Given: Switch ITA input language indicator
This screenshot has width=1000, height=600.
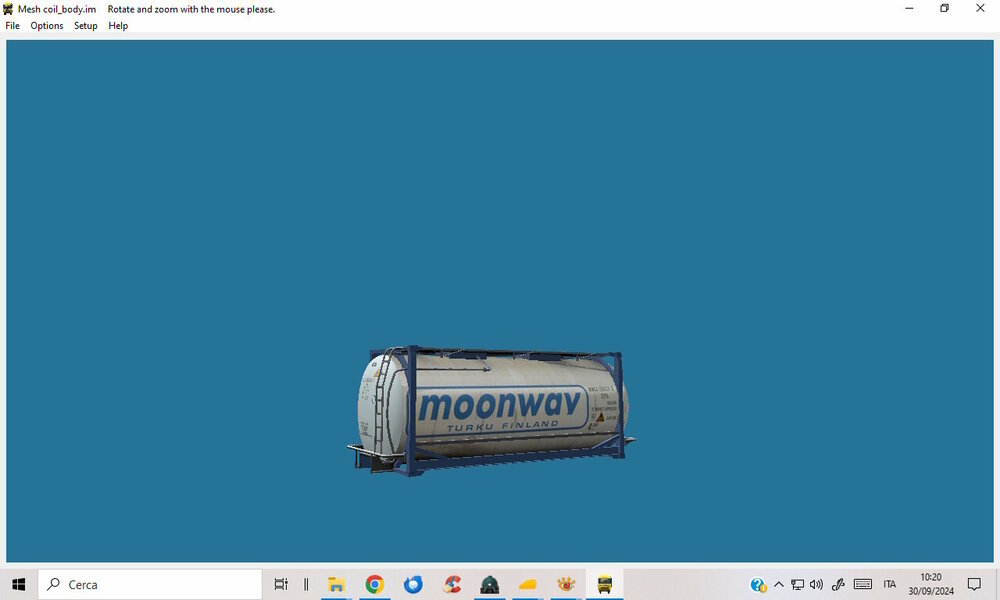Looking at the screenshot, I should [890, 584].
